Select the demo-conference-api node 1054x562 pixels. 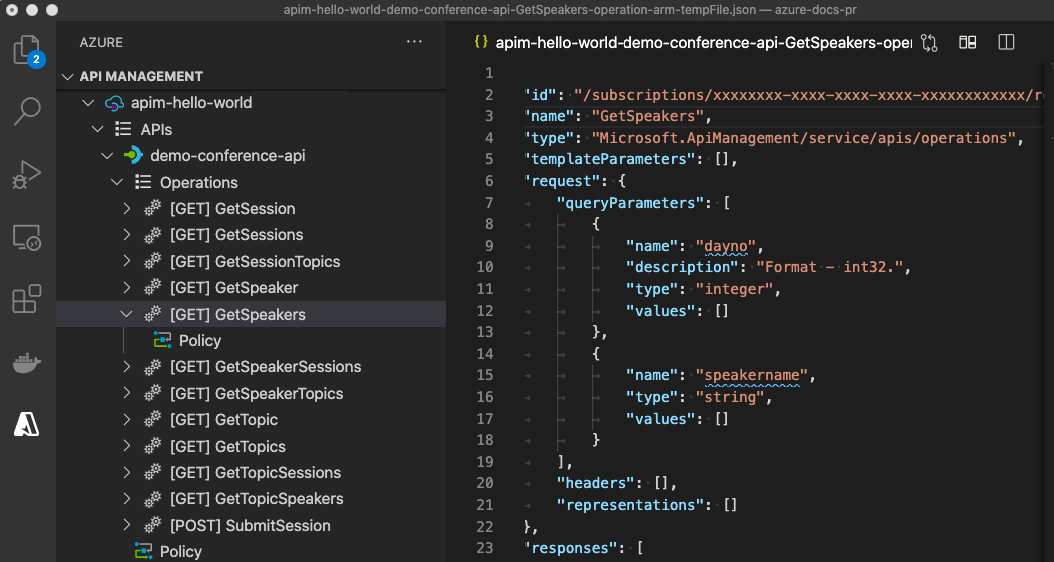pos(227,156)
